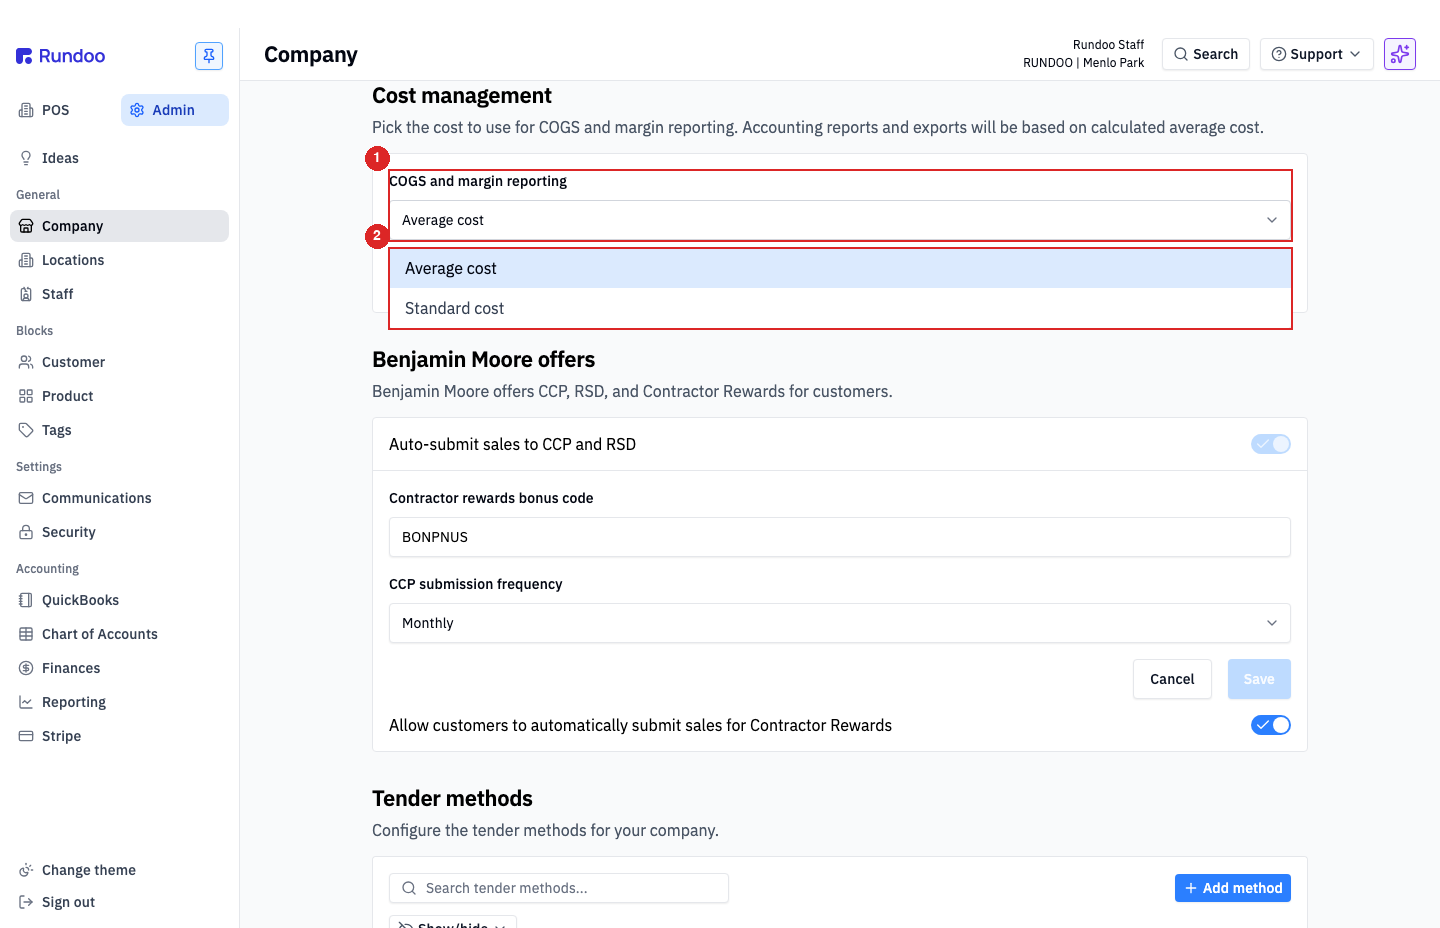
Task: Click the POS register icon
Action: (26, 110)
